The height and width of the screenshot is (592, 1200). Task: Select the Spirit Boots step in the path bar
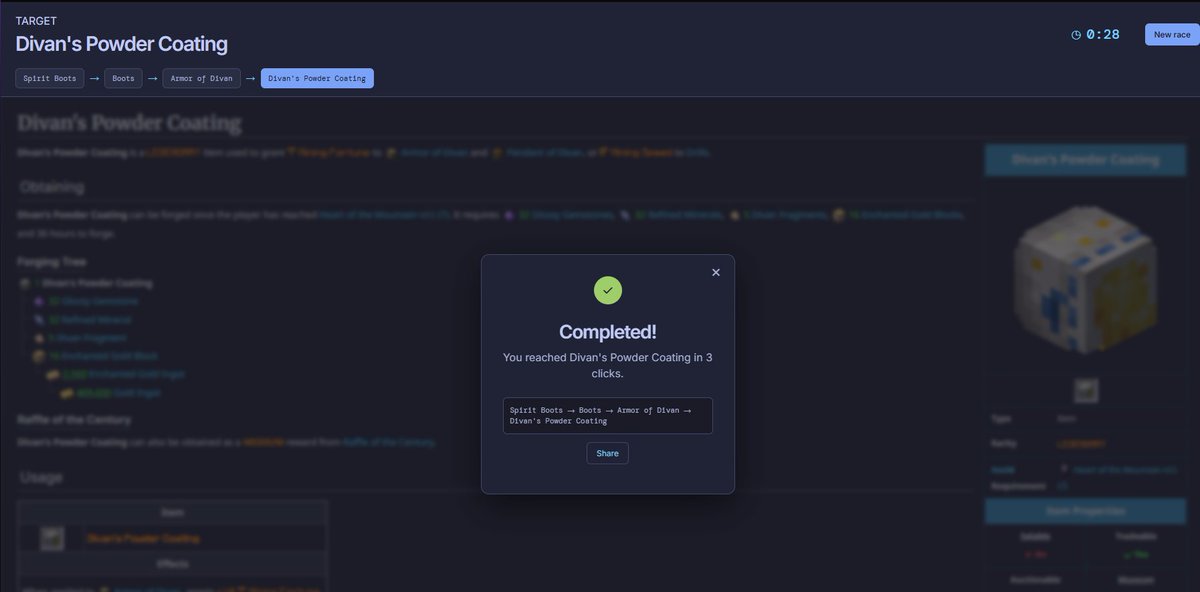coord(50,78)
